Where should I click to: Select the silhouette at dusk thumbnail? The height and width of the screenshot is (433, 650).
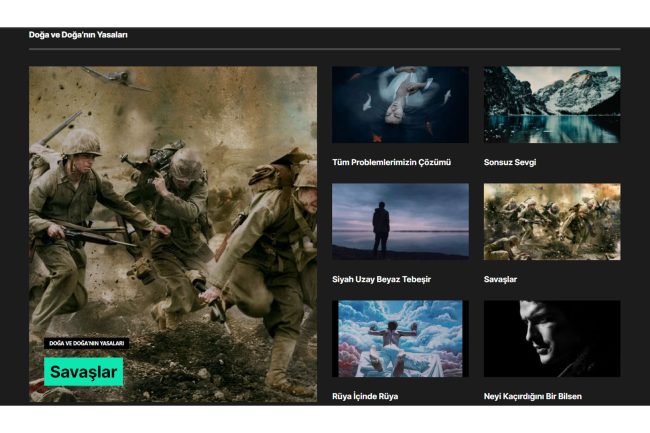(400, 221)
